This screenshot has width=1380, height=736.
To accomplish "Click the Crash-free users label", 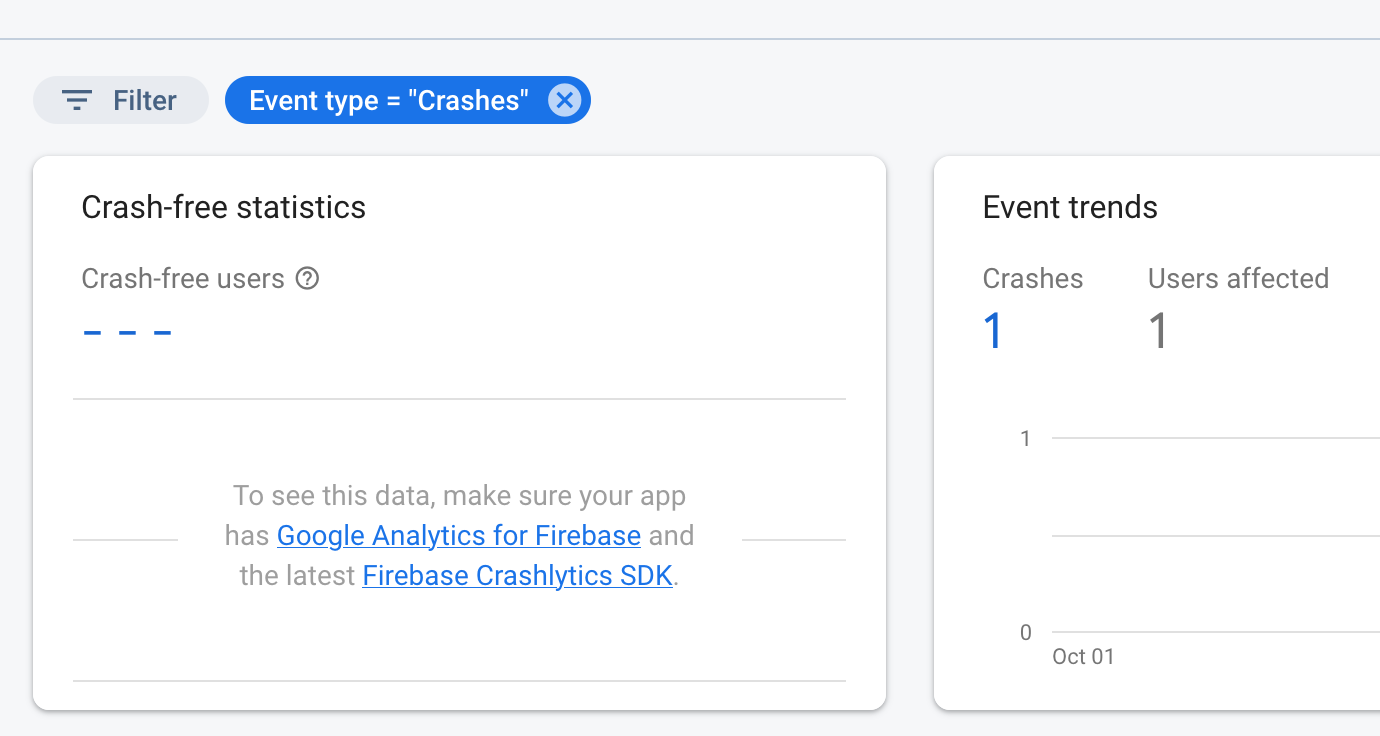I will pos(183,279).
